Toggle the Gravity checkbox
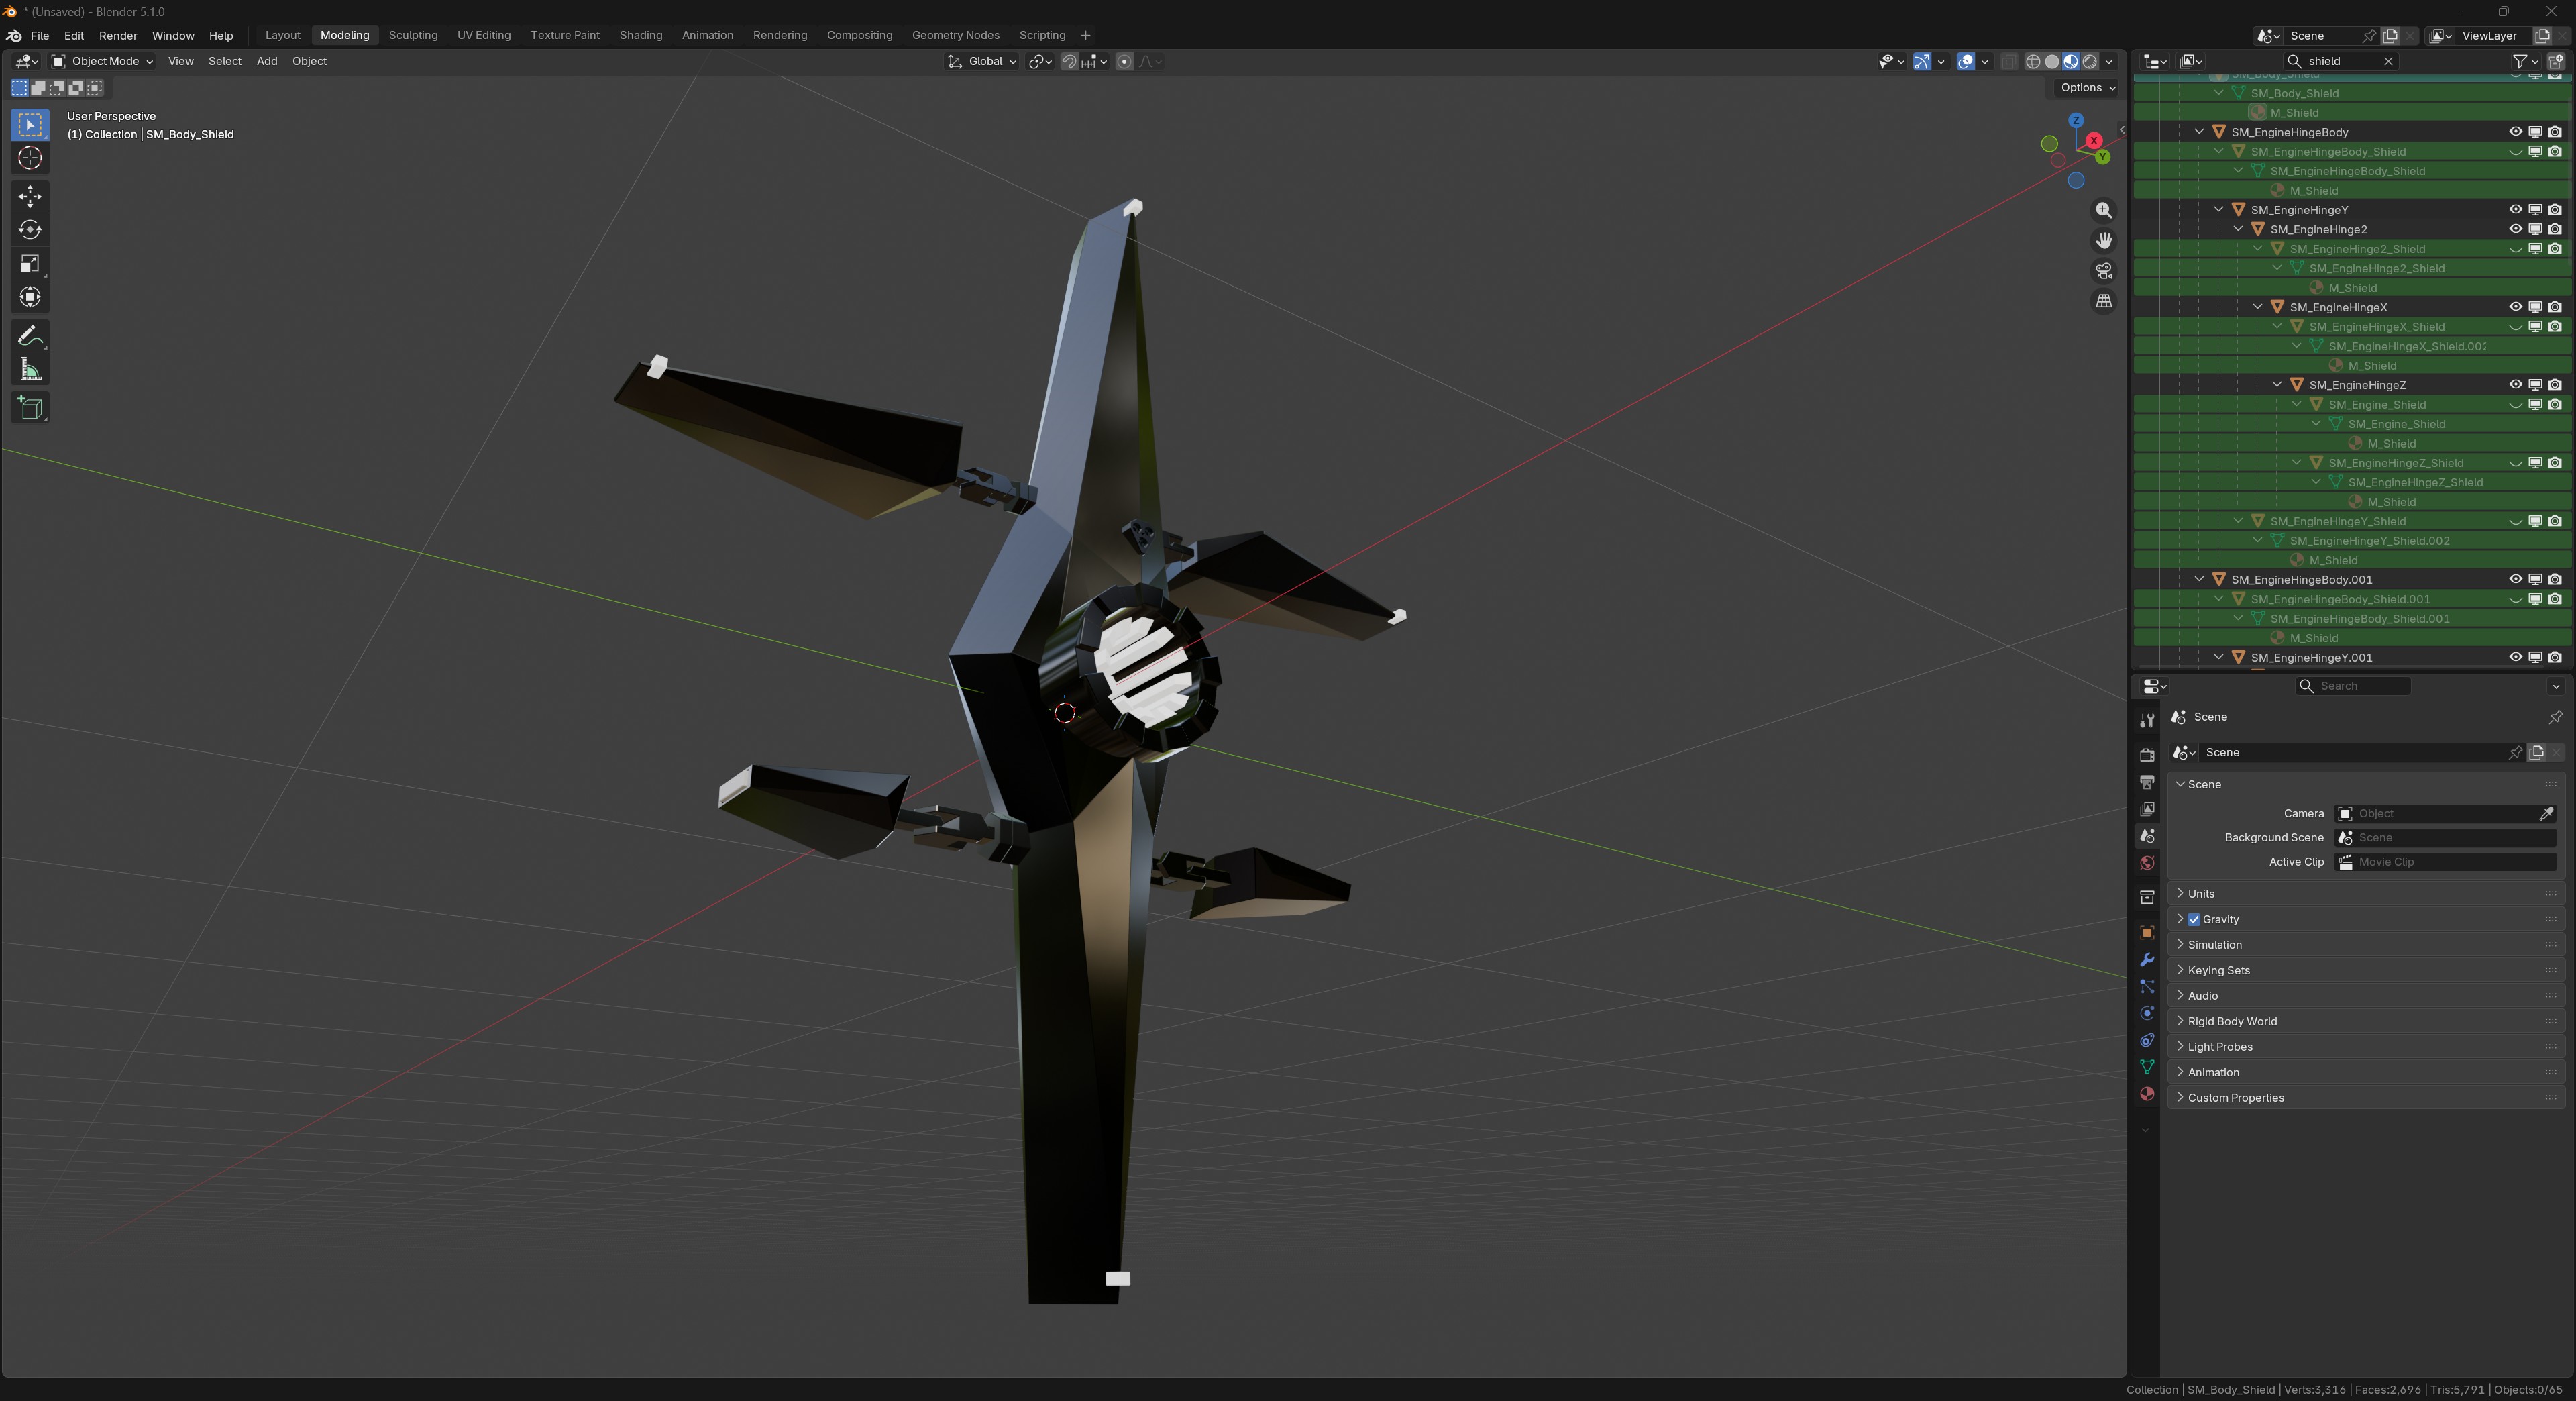The image size is (2576, 1401). click(2194, 919)
